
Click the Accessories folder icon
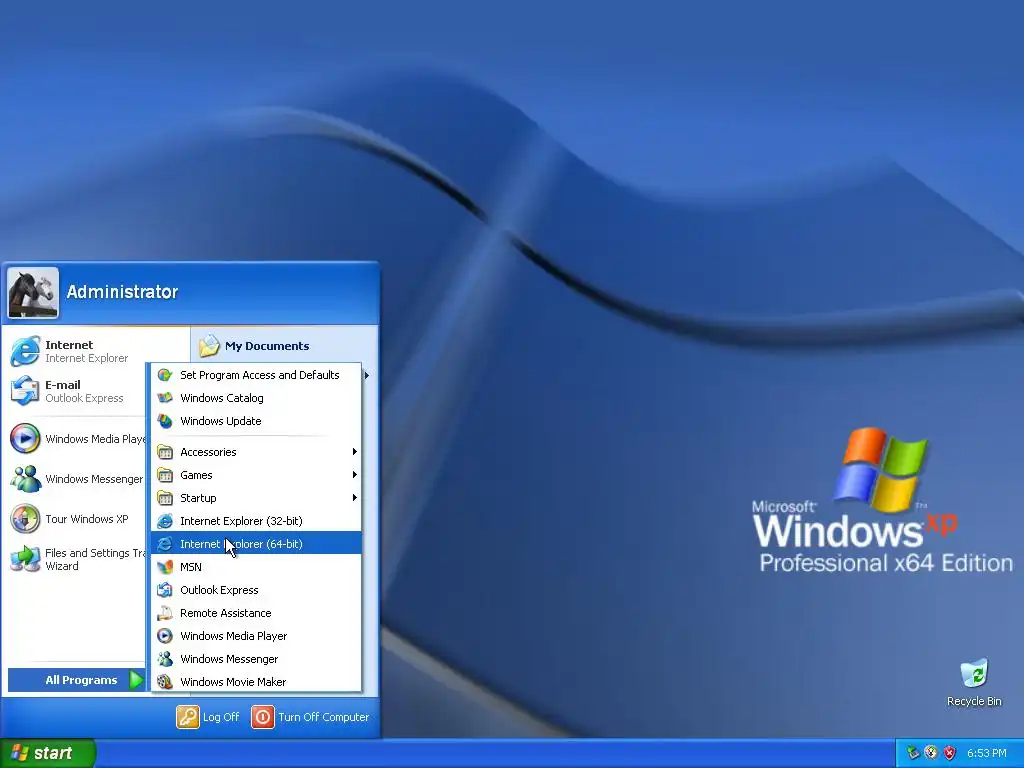(x=165, y=452)
